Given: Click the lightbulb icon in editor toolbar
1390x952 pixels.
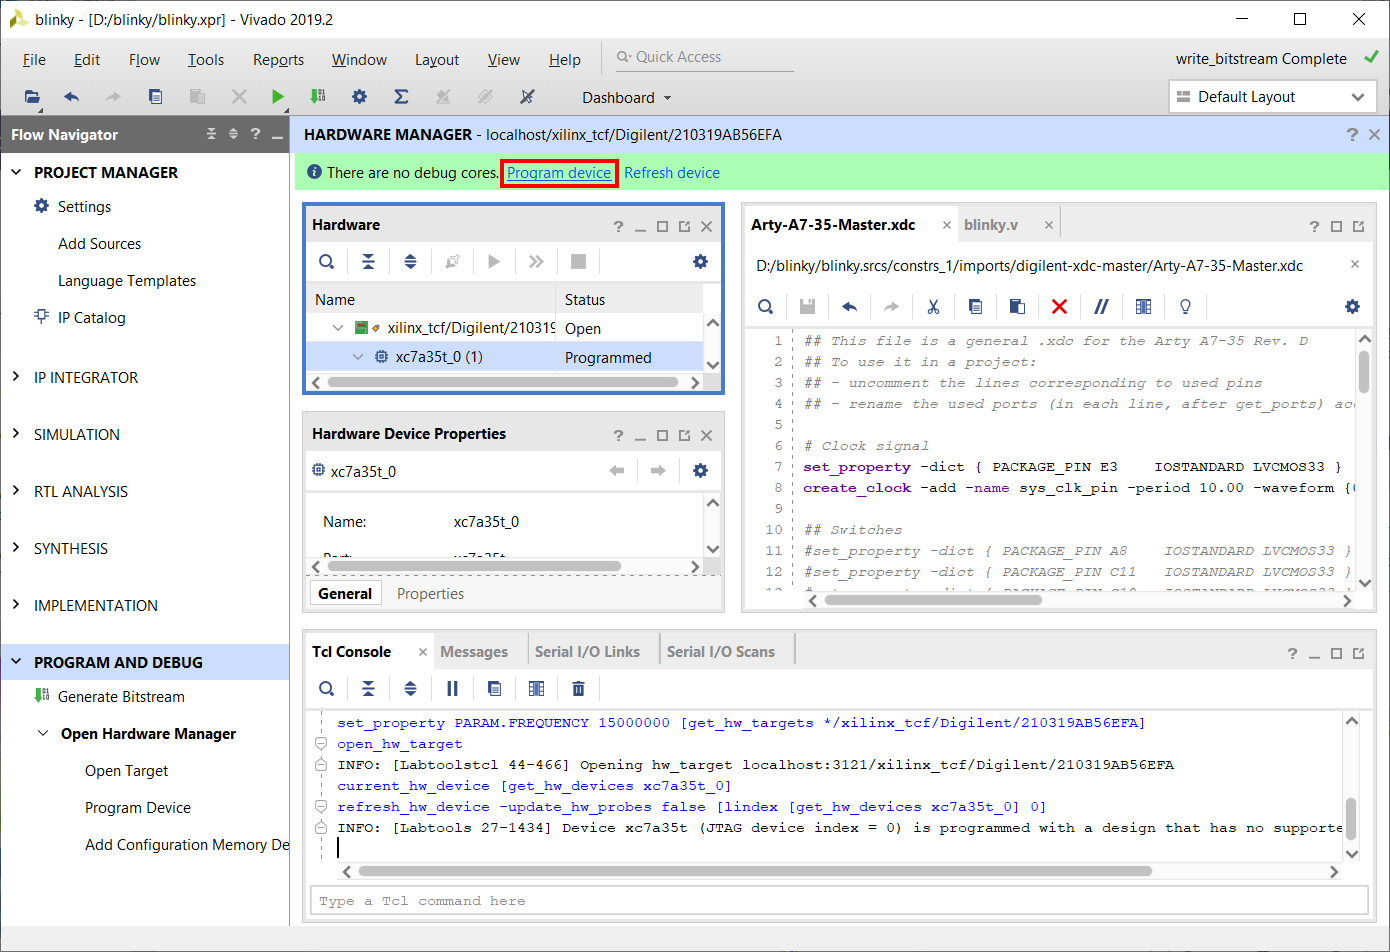Looking at the screenshot, I should click(1185, 306).
